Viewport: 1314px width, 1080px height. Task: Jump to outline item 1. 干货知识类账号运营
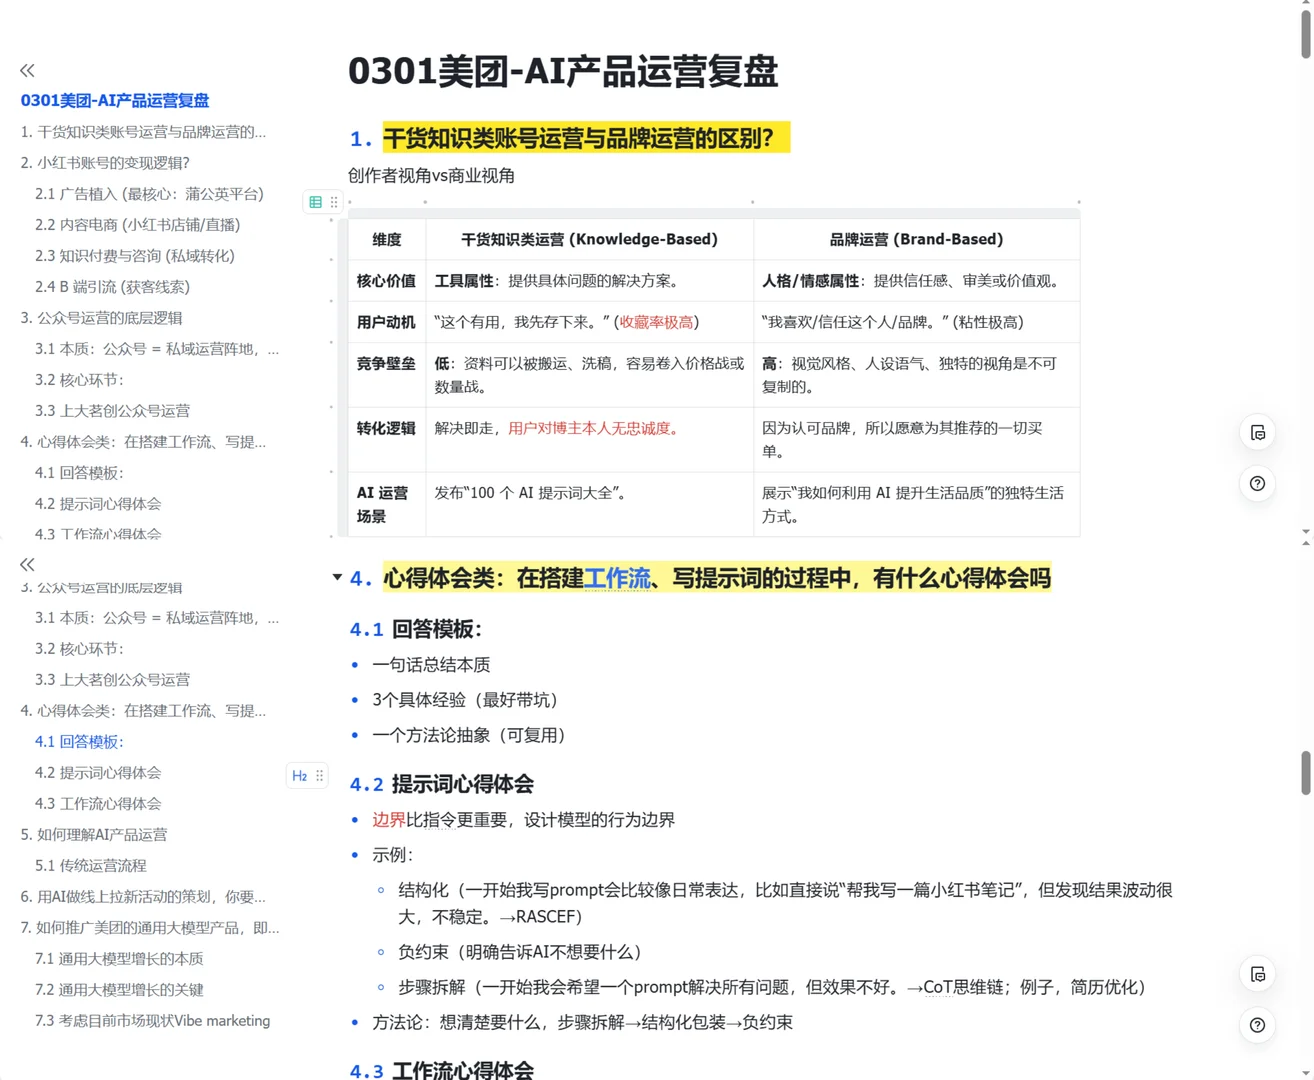[143, 131]
